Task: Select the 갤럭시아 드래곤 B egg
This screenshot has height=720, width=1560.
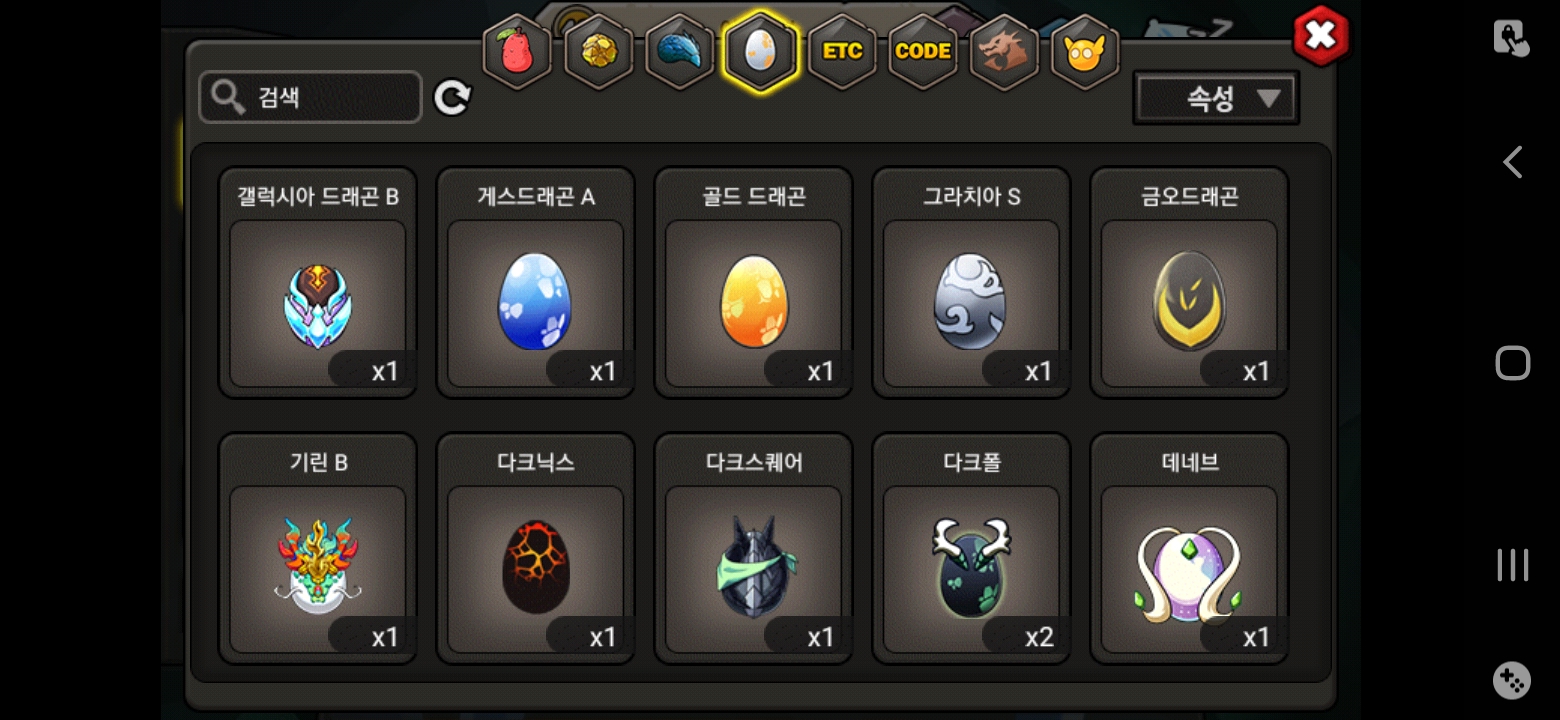Action: click(x=318, y=282)
